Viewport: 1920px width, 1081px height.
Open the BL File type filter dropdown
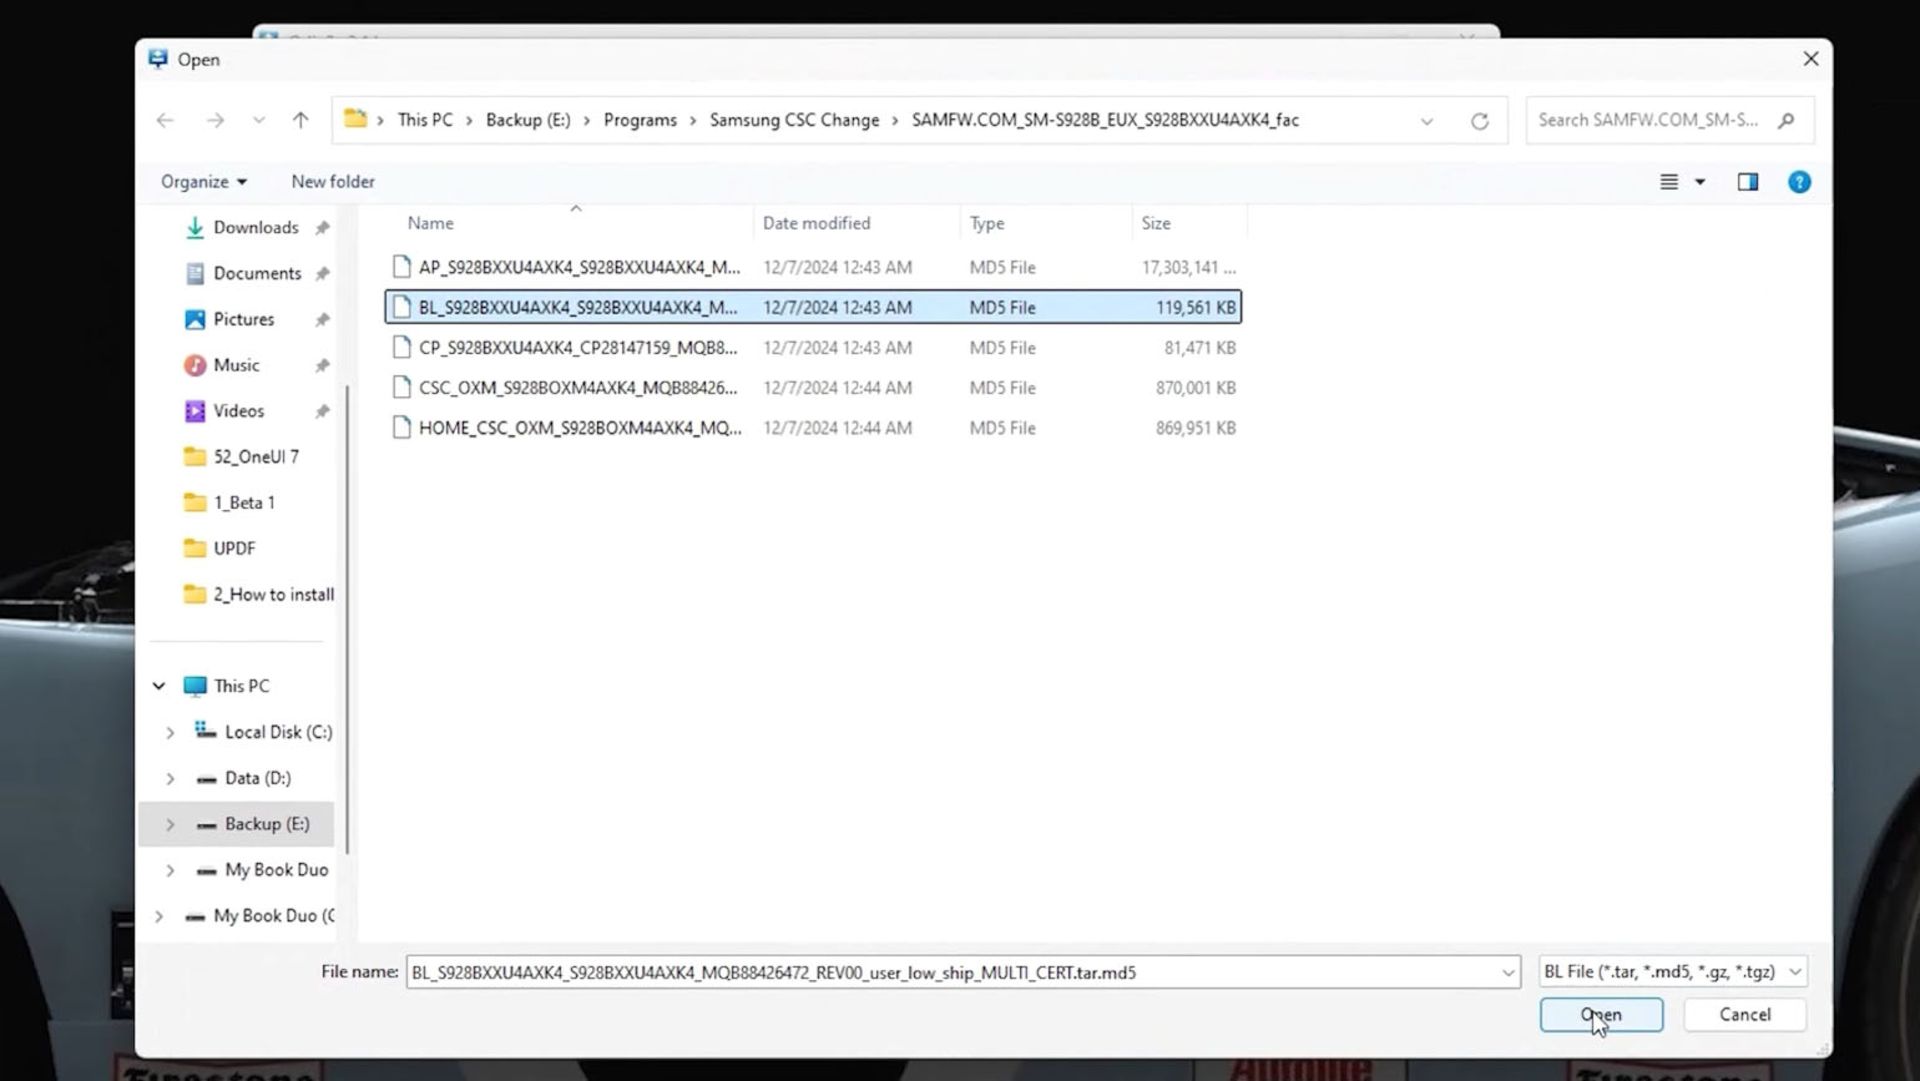click(x=1672, y=972)
